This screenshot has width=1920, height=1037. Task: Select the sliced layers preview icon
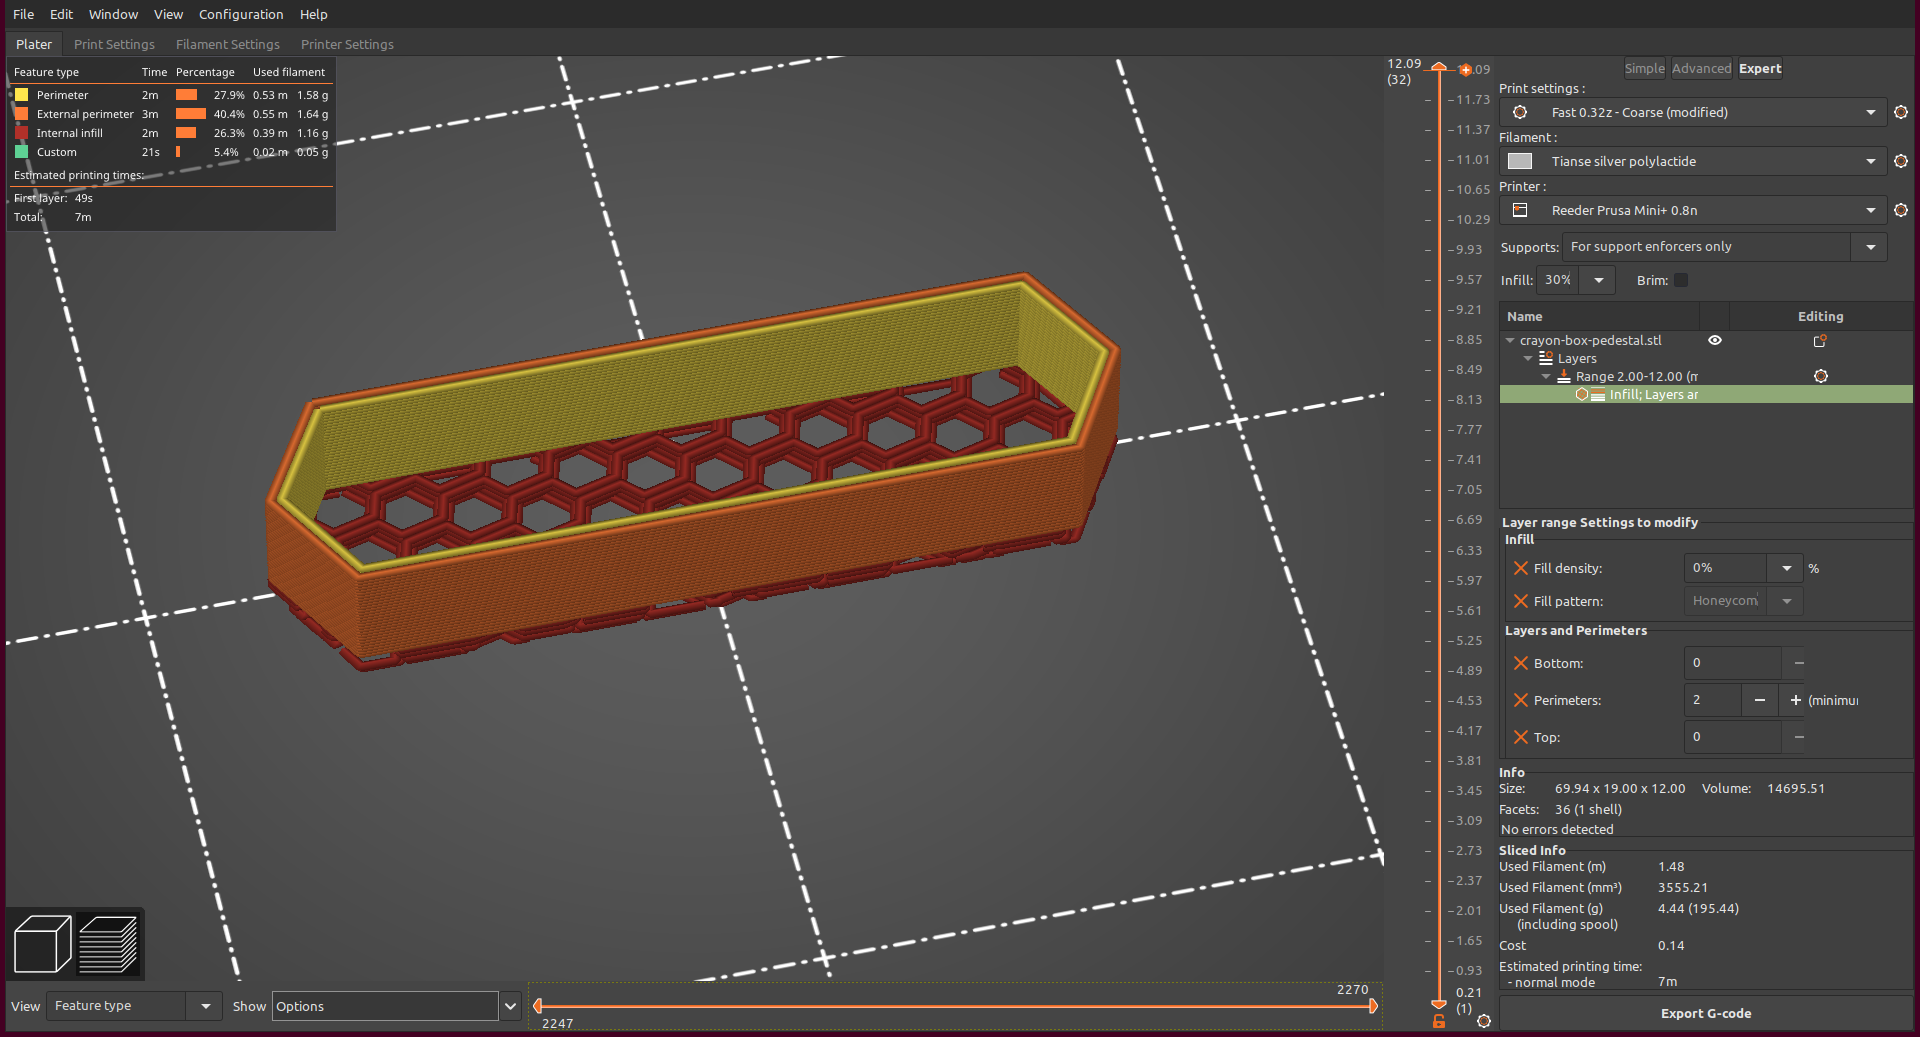coord(108,944)
